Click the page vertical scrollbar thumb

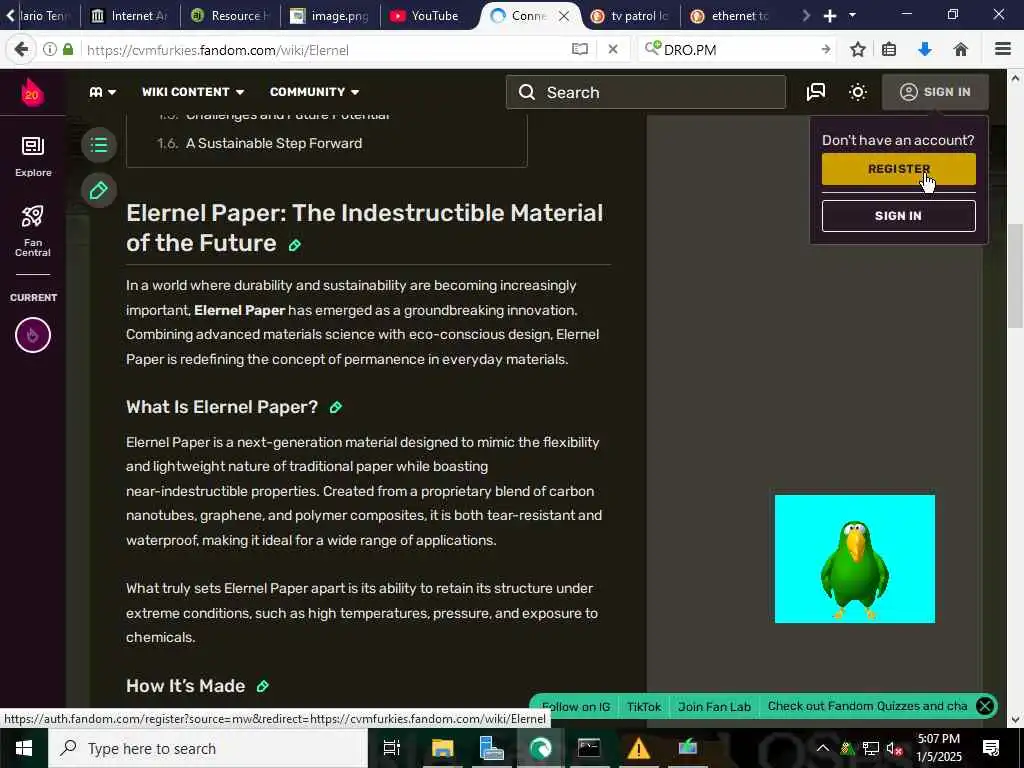click(1014, 276)
